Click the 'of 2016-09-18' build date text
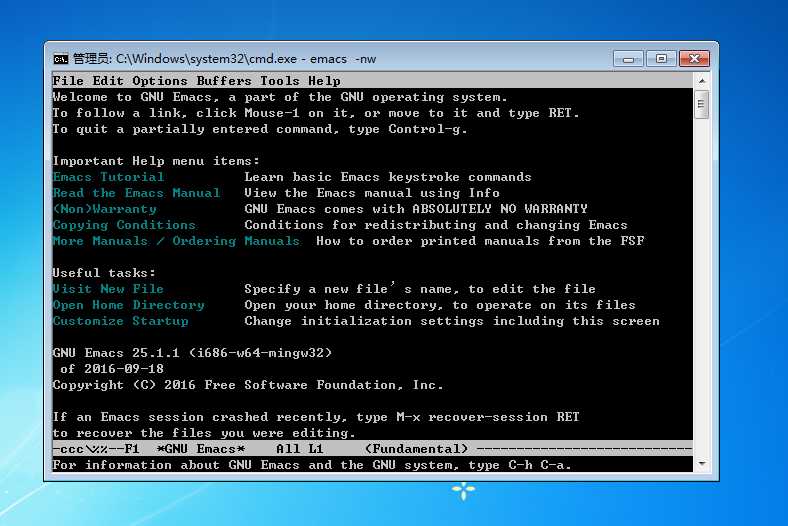The width and height of the screenshot is (788, 526). tap(112, 369)
